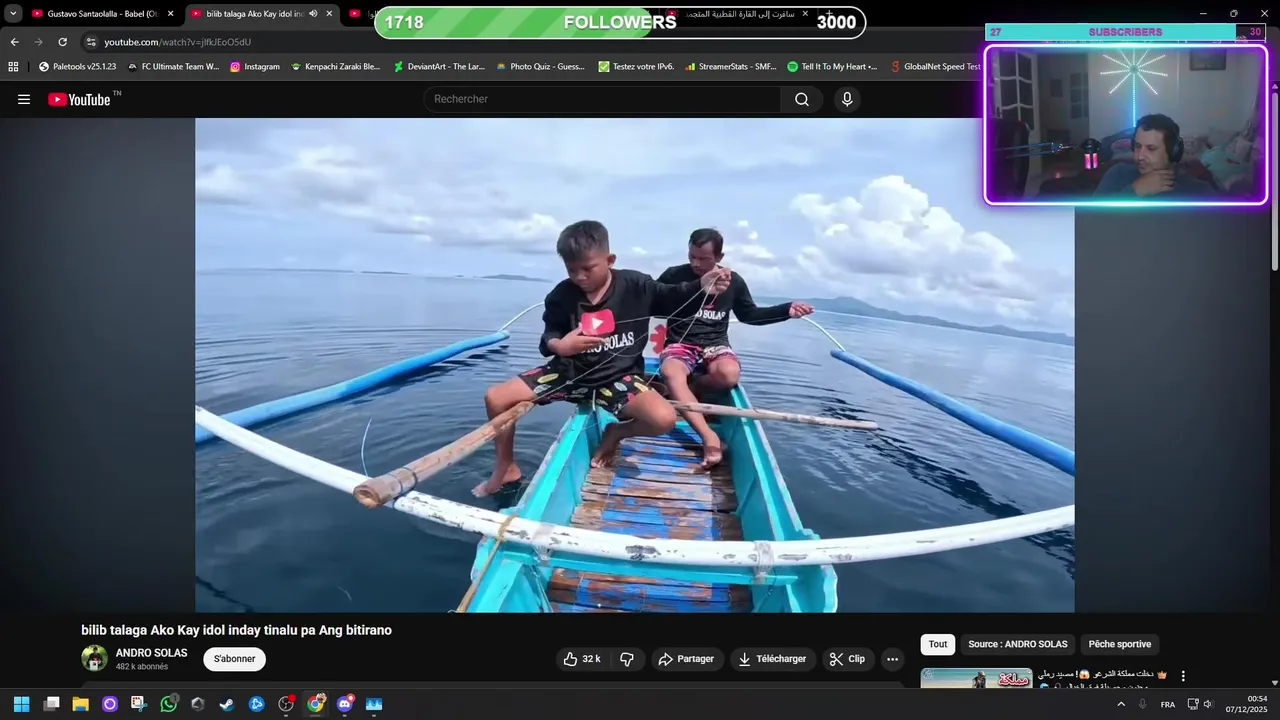Open the YouTube guide hamburger menu
The height and width of the screenshot is (720, 1280).
(x=24, y=99)
